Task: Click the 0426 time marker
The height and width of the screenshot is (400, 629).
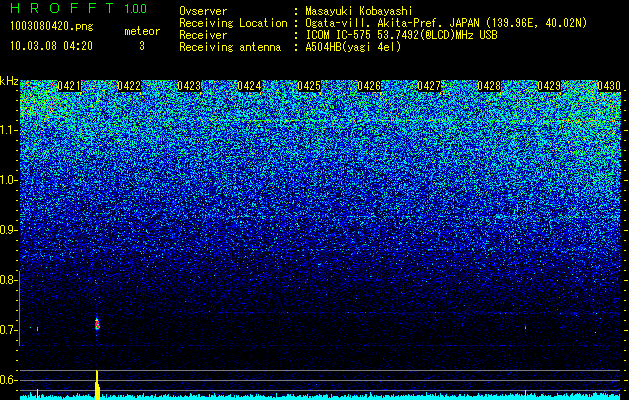Action: pyautogui.click(x=369, y=86)
